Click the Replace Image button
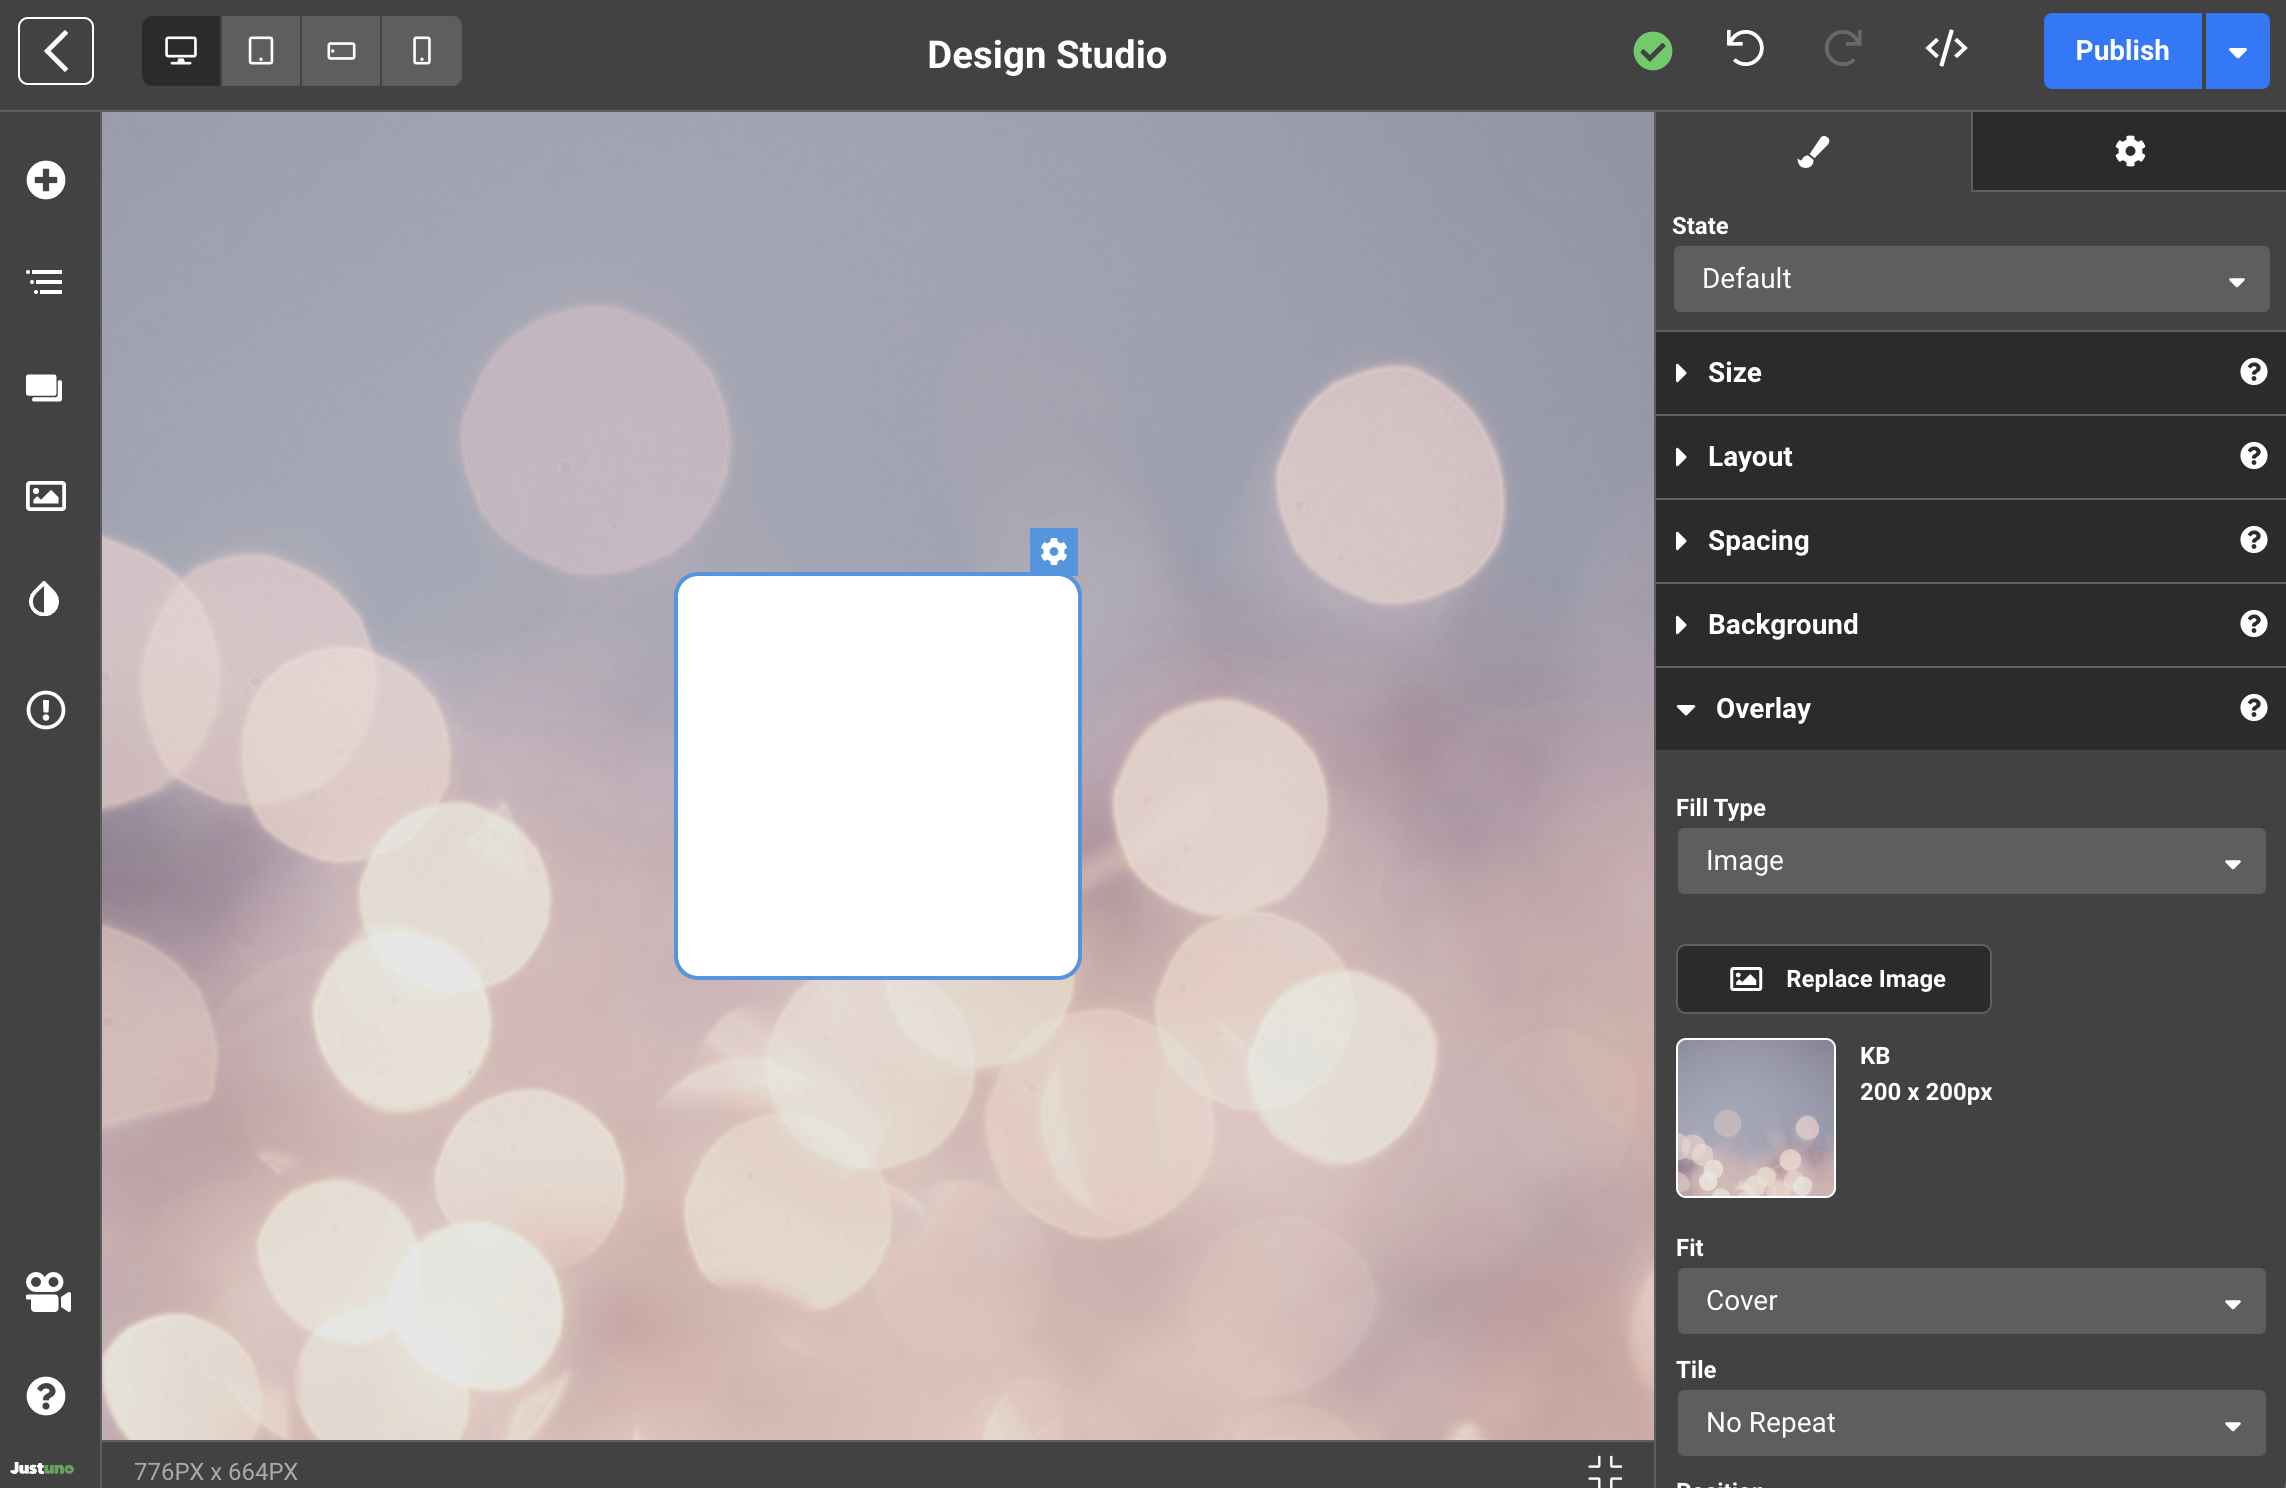Image resolution: width=2286 pixels, height=1488 pixels. [x=1833, y=979]
